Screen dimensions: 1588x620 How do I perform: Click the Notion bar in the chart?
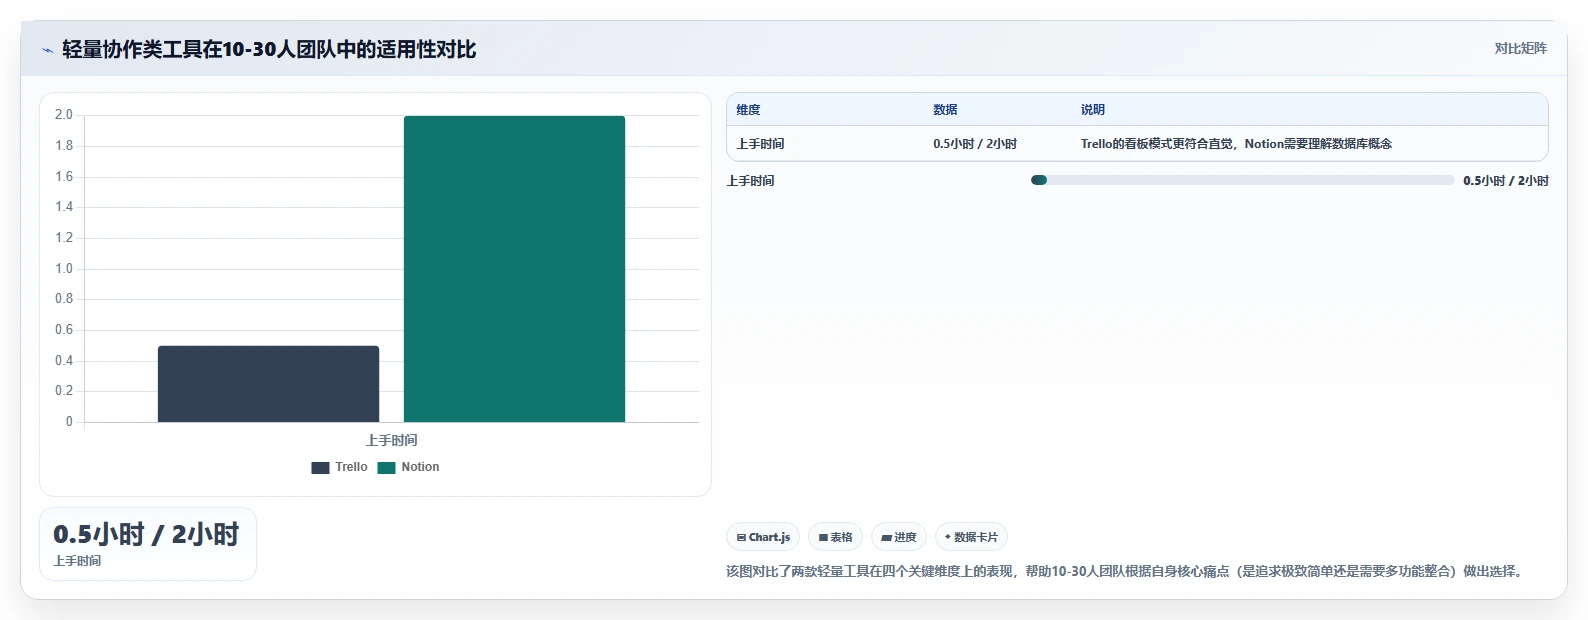point(514,269)
